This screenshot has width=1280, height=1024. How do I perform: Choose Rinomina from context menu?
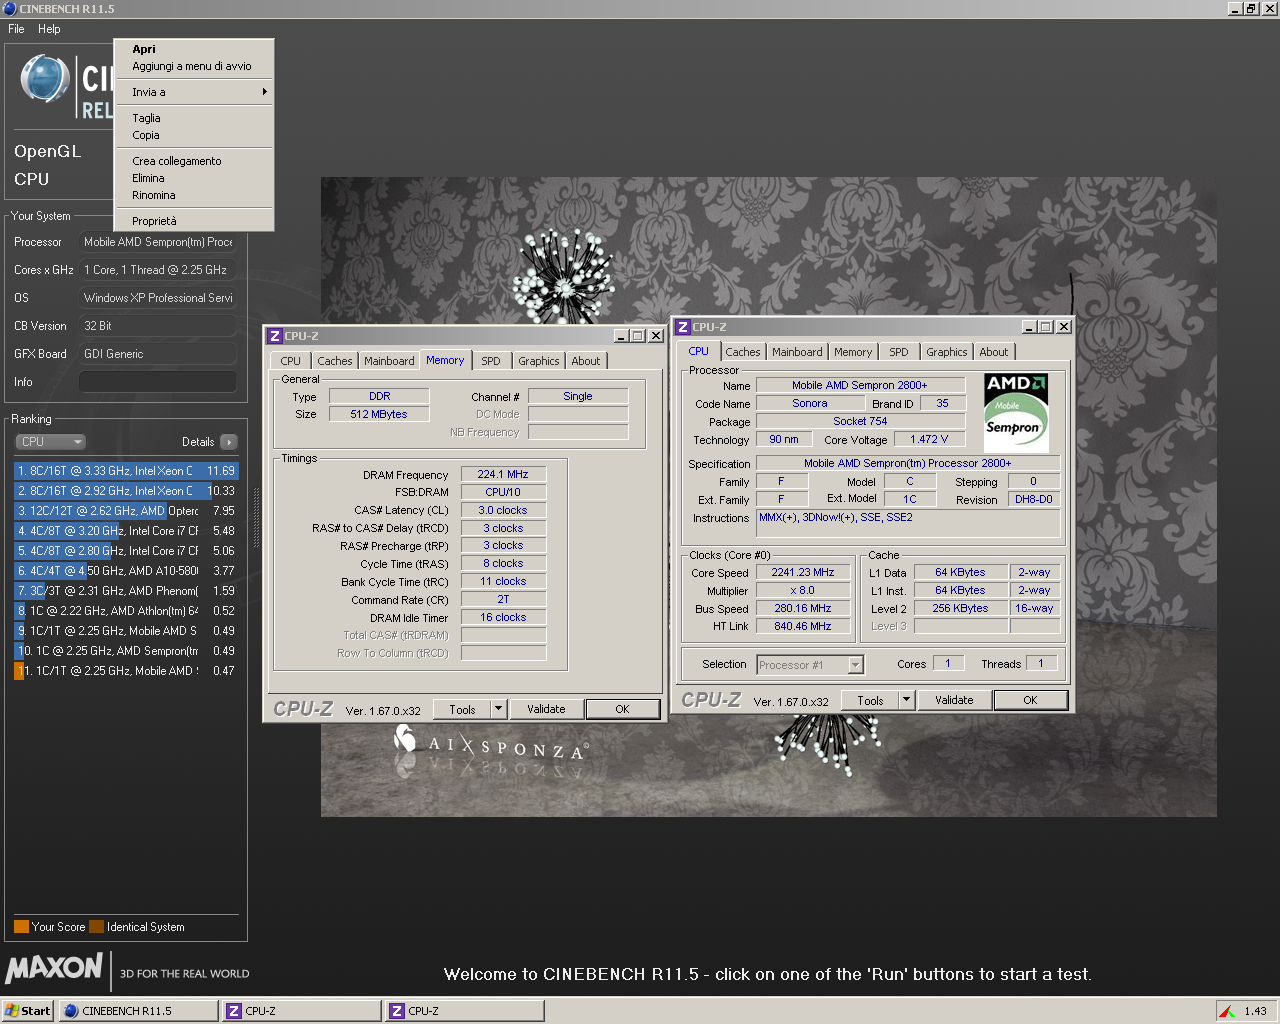194,195
